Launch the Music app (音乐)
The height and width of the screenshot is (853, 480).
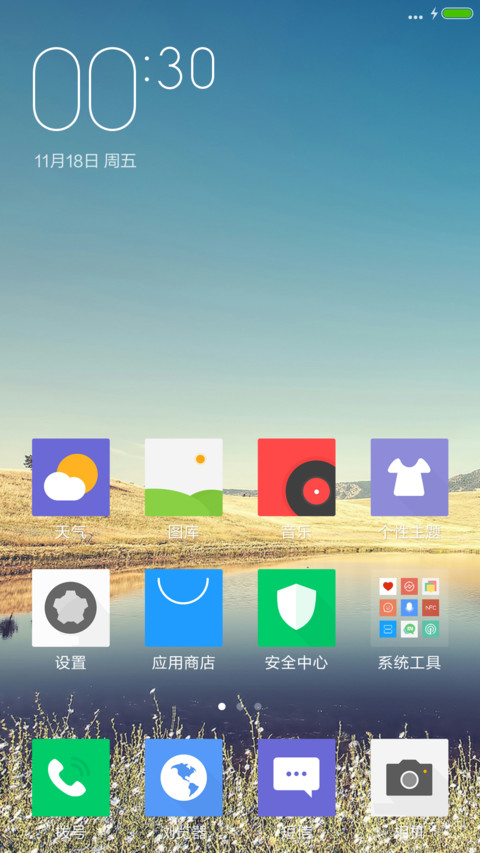coord(297,477)
